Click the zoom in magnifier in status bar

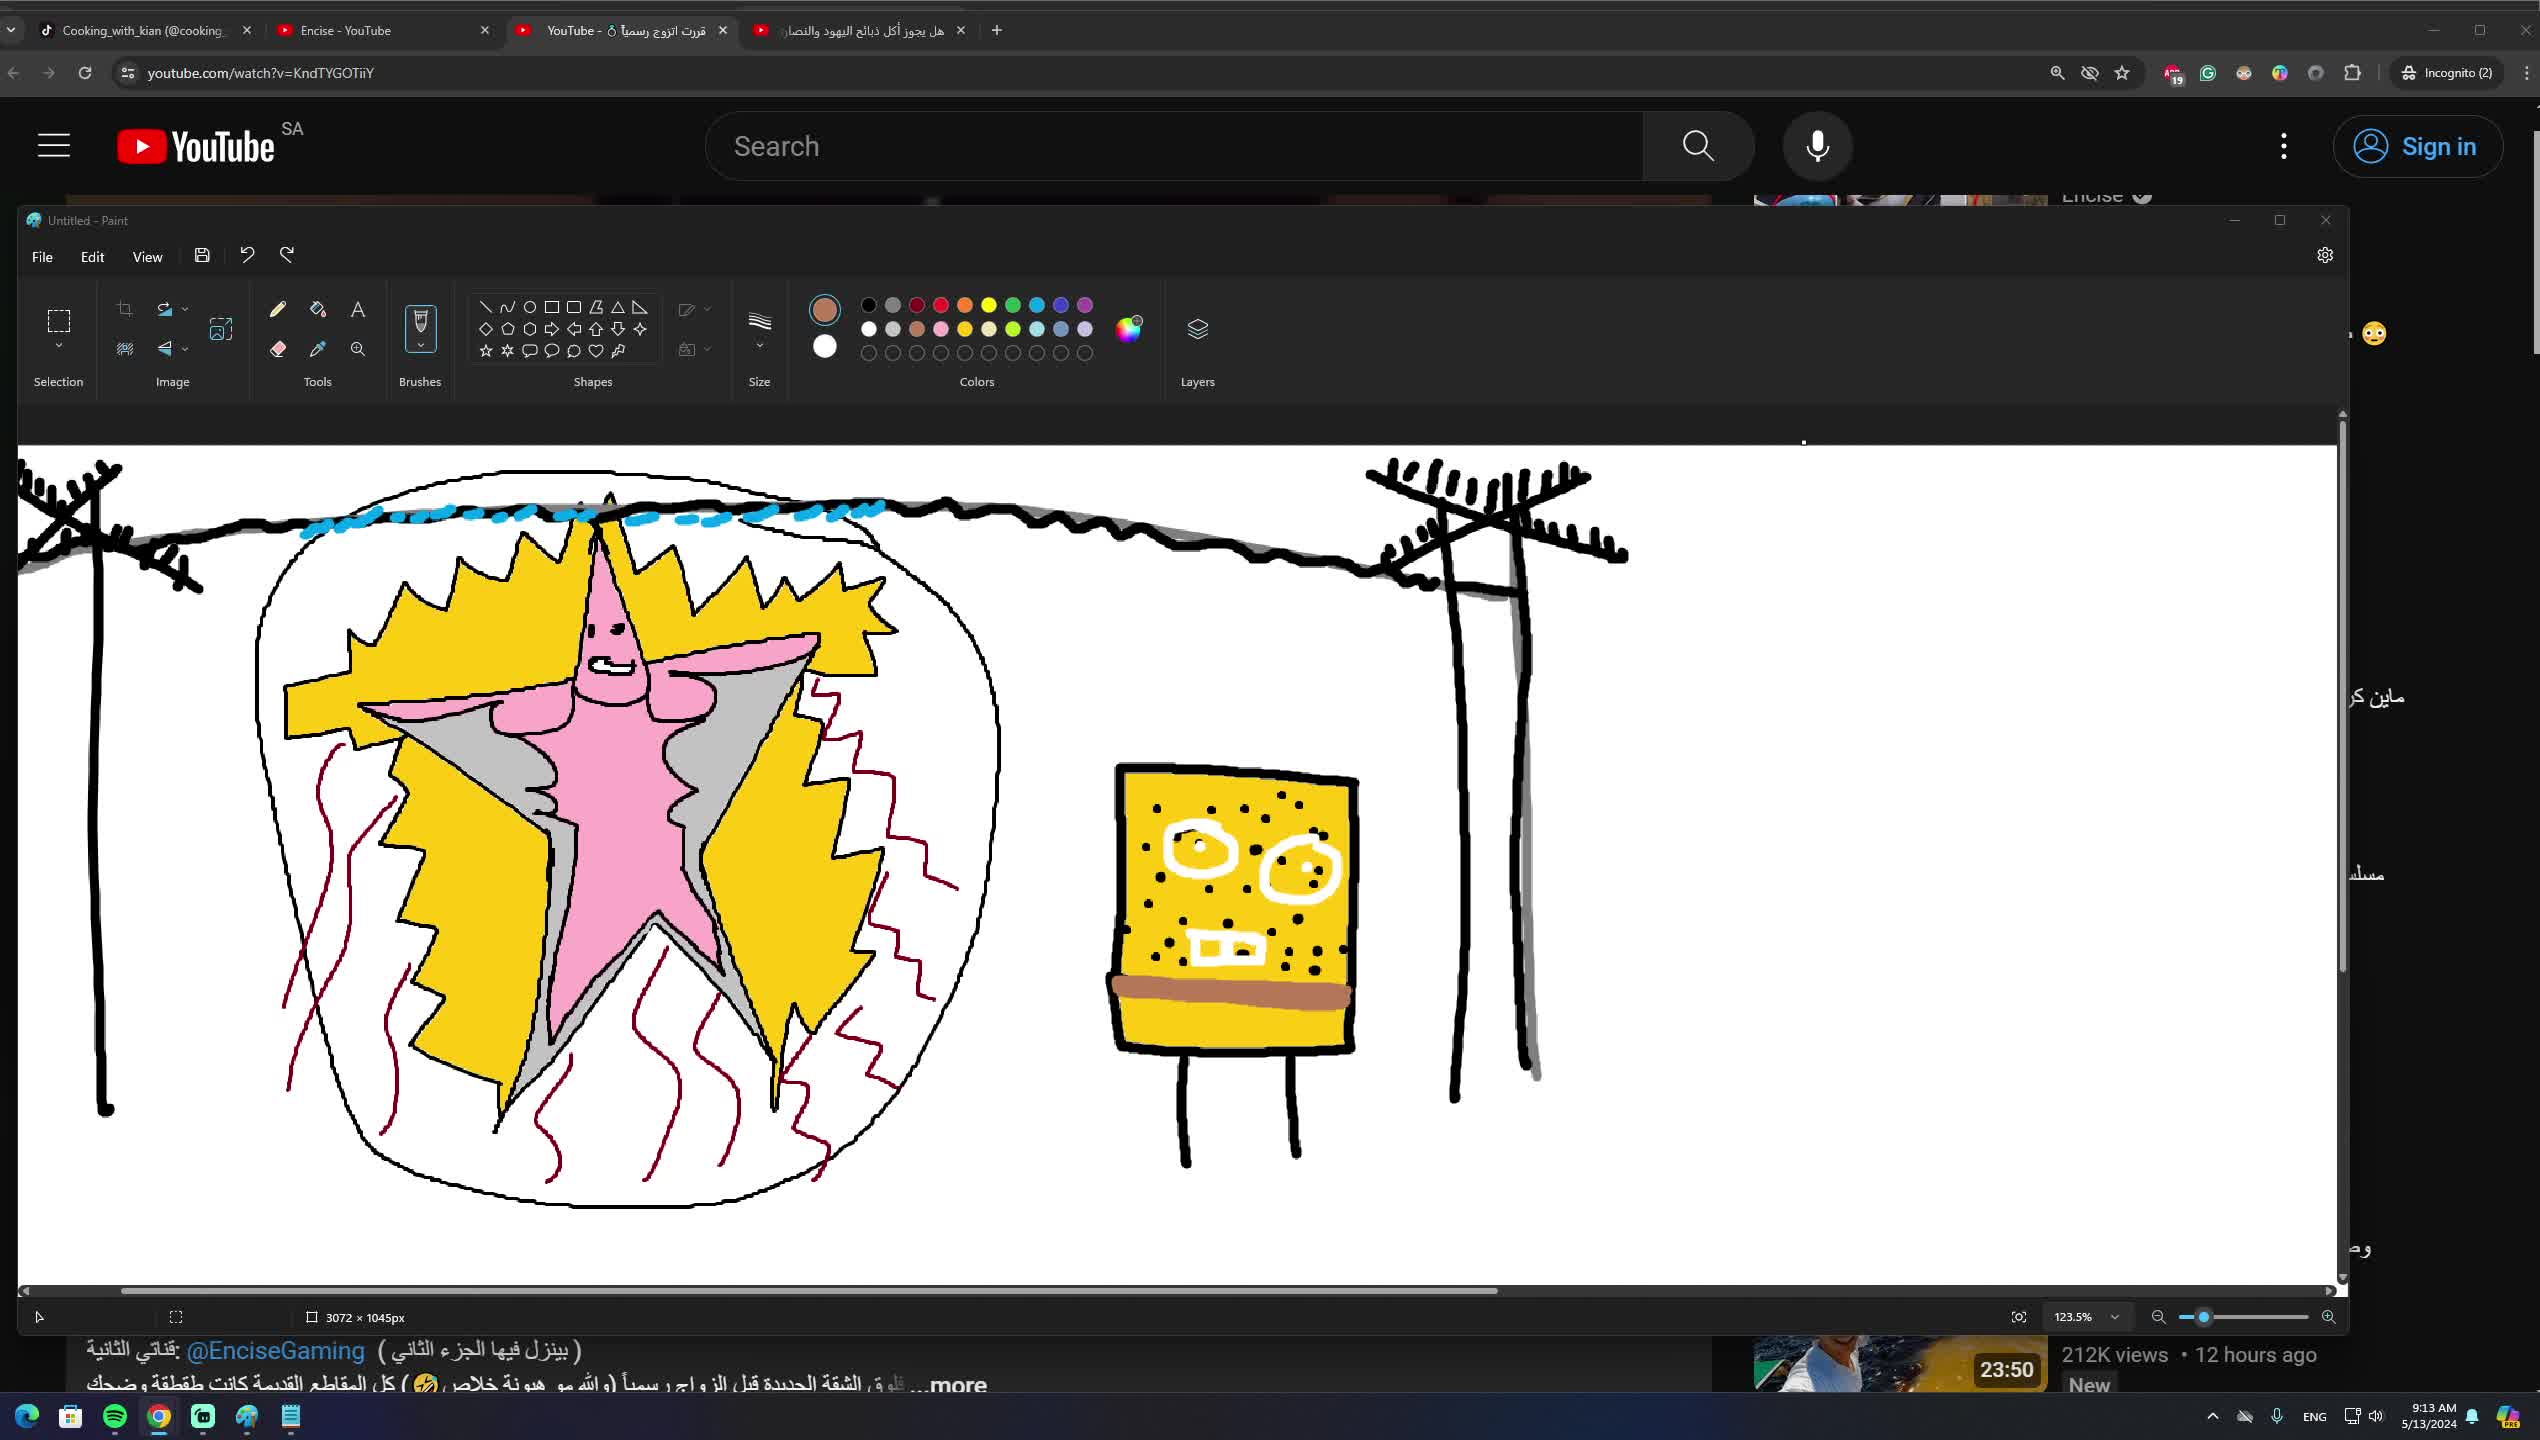[x=2328, y=1317]
